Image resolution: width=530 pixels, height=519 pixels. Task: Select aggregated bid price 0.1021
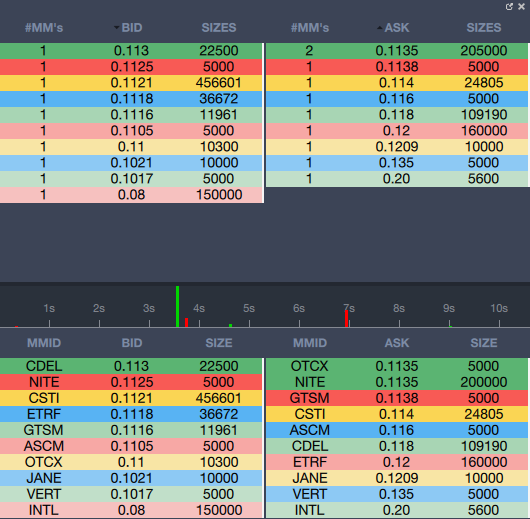132,163
